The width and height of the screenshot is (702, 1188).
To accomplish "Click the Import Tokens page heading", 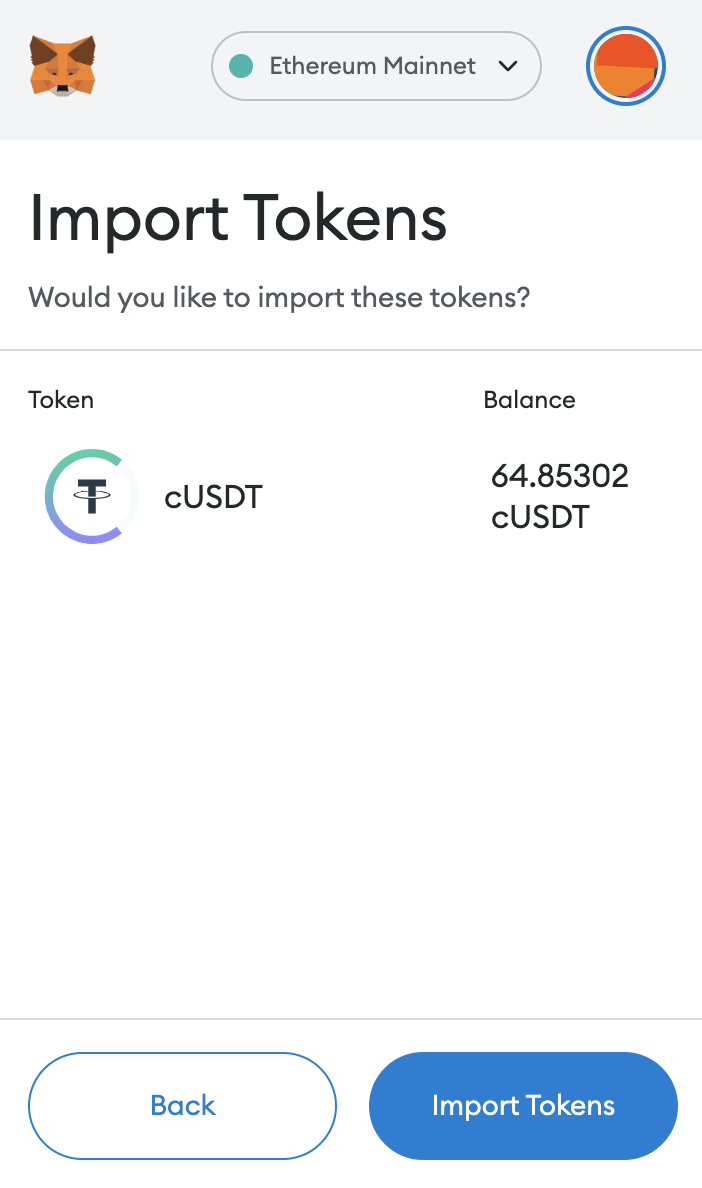I will point(238,218).
